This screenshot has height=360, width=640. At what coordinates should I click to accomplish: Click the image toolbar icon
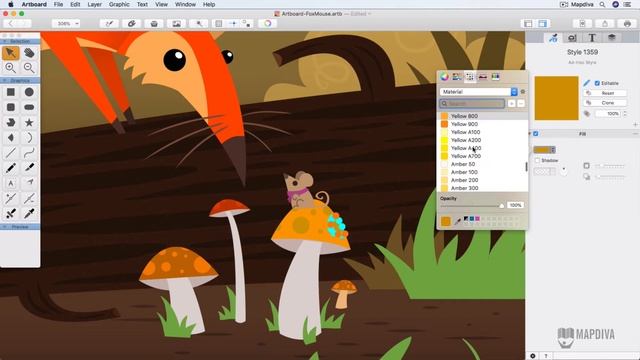[176, 24]
